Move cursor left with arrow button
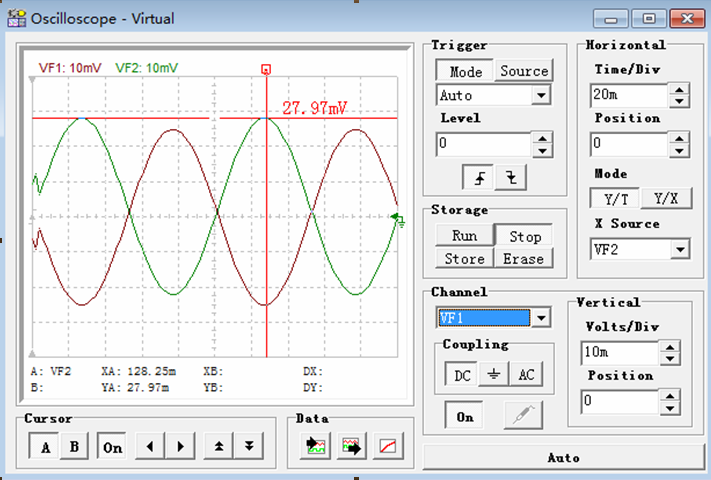Viewport: 711px width, 480px height. coord(150,446)
